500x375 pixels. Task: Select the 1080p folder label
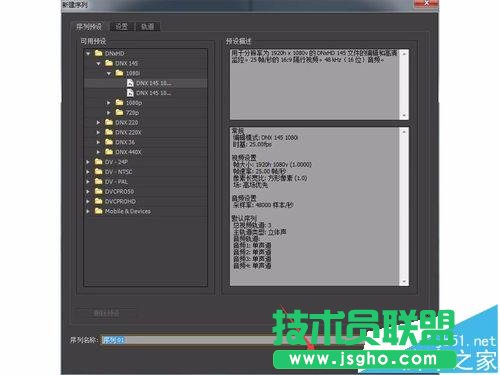click(134, 103)
